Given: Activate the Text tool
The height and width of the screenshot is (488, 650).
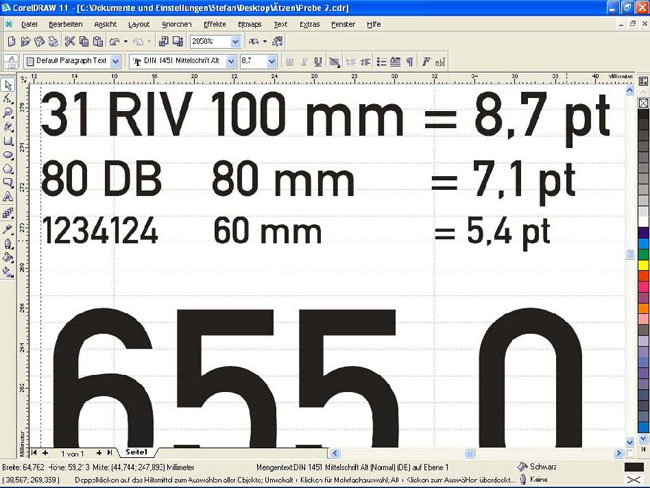Looking at the screenshot, I should [x=8, y=198].
